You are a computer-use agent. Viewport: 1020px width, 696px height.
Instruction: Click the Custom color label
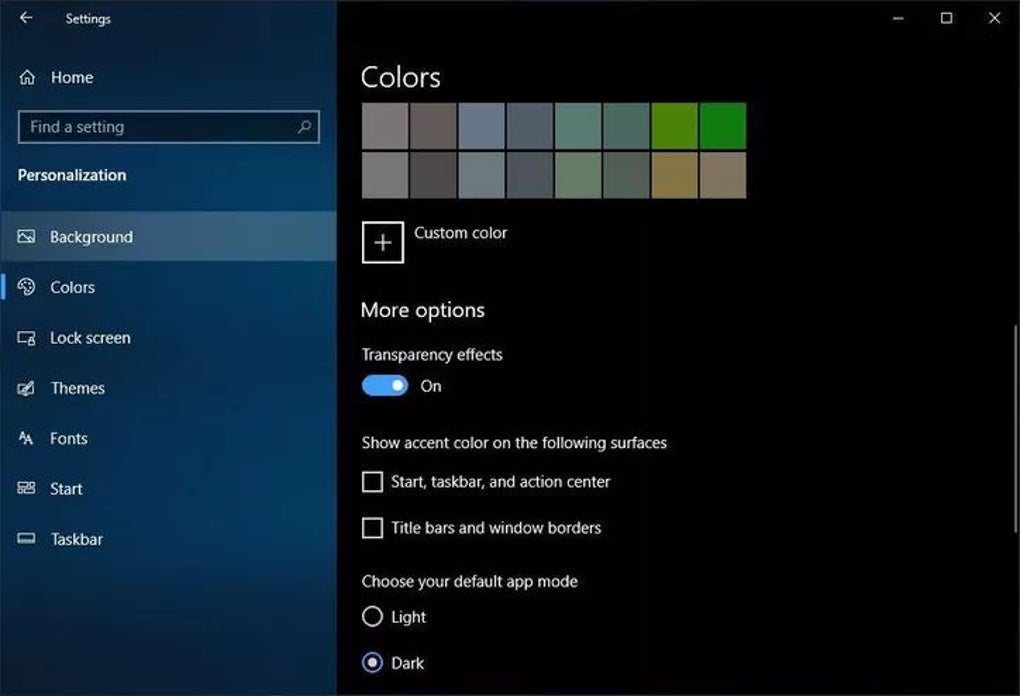[461, 233]
